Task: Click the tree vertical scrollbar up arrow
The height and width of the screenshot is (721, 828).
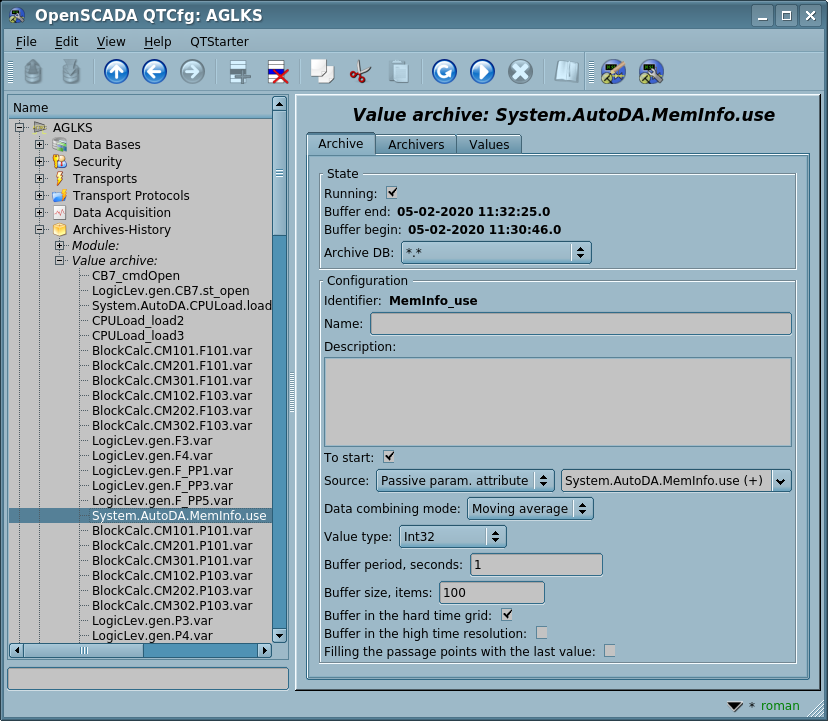Action: point(279,104)
